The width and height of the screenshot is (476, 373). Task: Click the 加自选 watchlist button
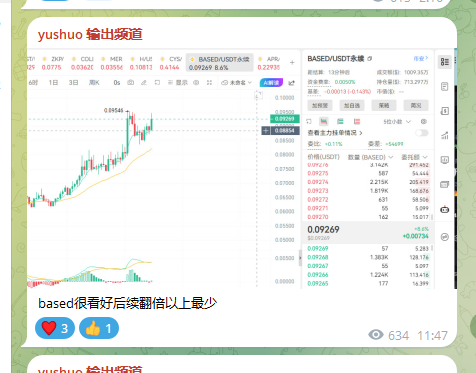(352, 105)
